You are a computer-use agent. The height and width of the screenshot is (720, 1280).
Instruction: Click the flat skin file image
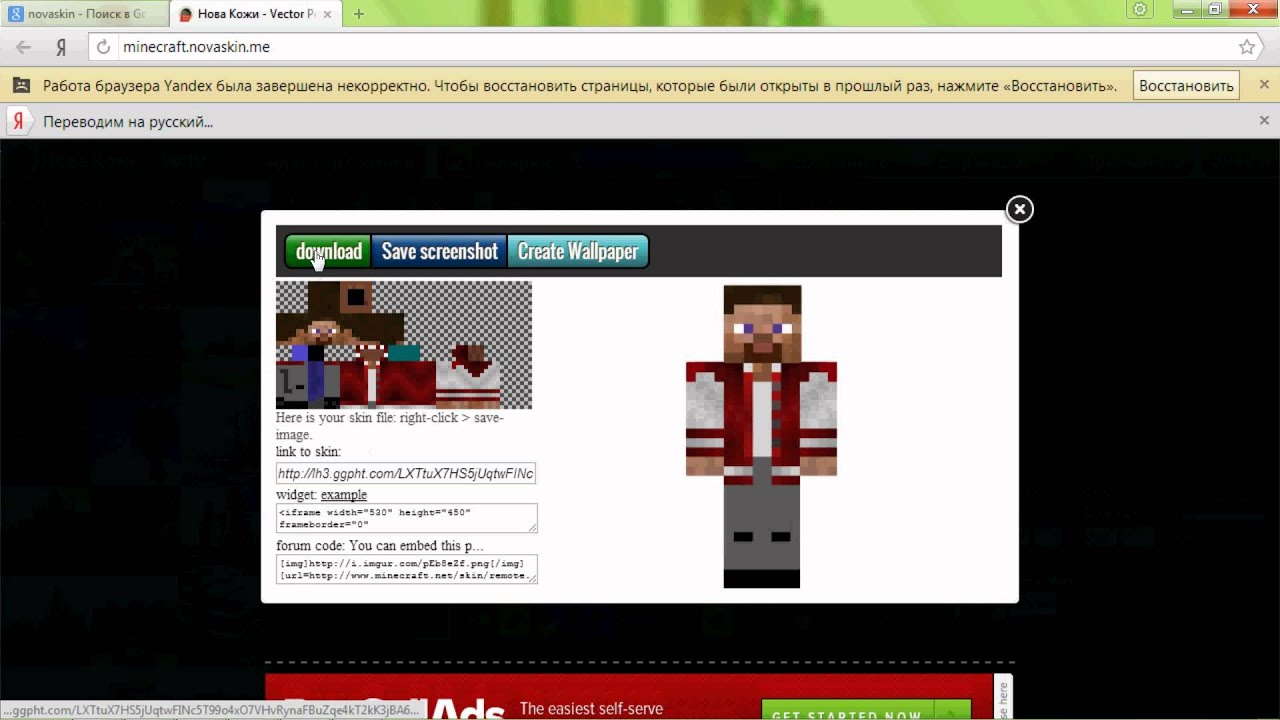404,345
